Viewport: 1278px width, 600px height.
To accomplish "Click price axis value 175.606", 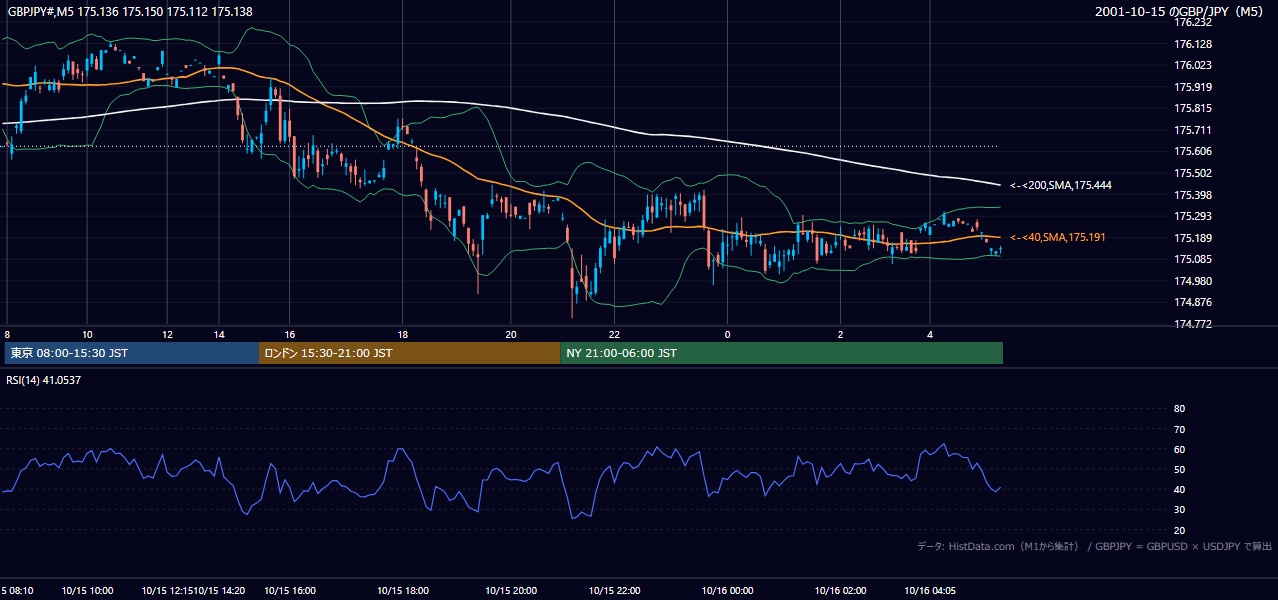I will [1193, 151].
